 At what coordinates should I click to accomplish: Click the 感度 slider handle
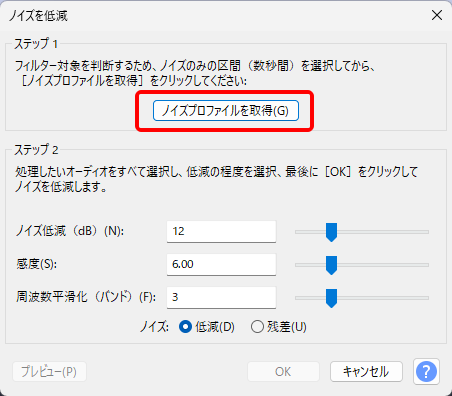tap(331, 265)
